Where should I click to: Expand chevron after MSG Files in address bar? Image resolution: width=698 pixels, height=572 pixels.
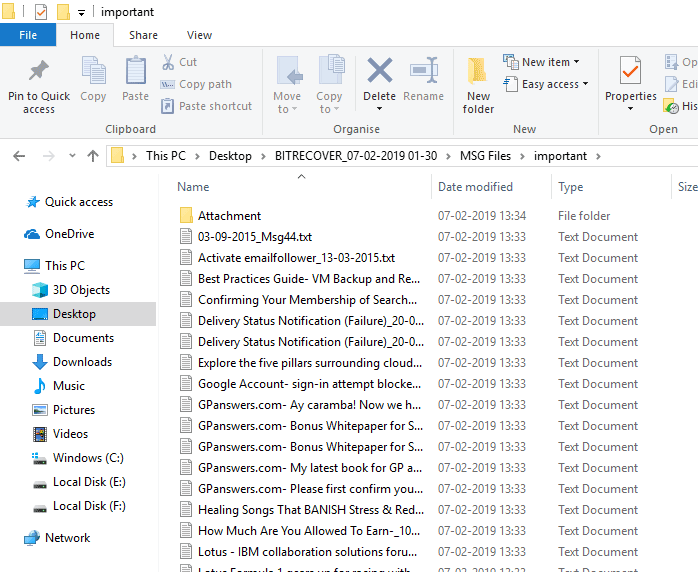point(522,156)
